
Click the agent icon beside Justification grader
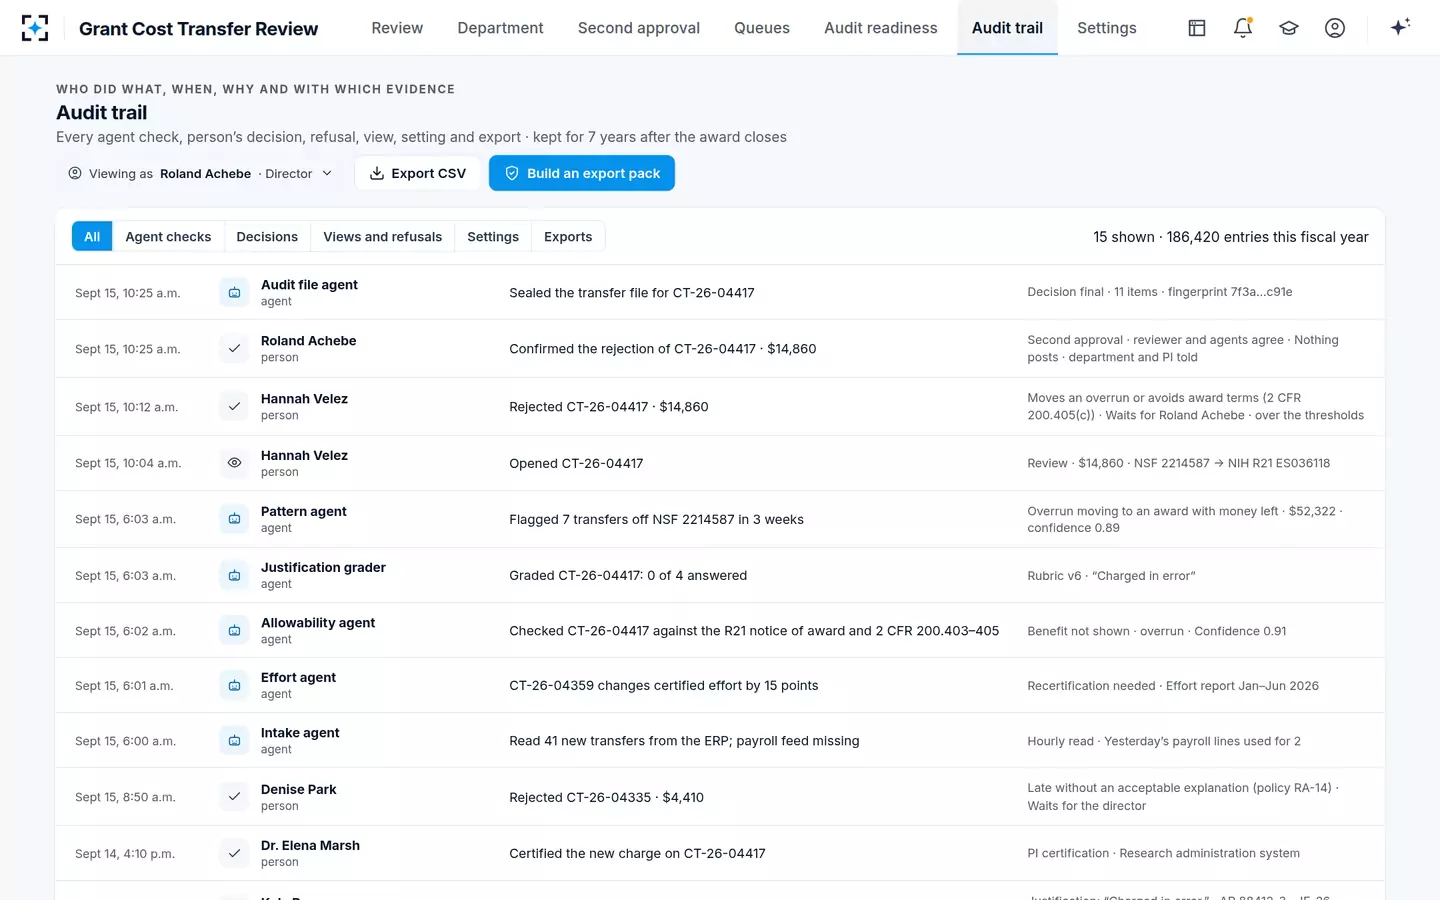click(x=234, y=576)
